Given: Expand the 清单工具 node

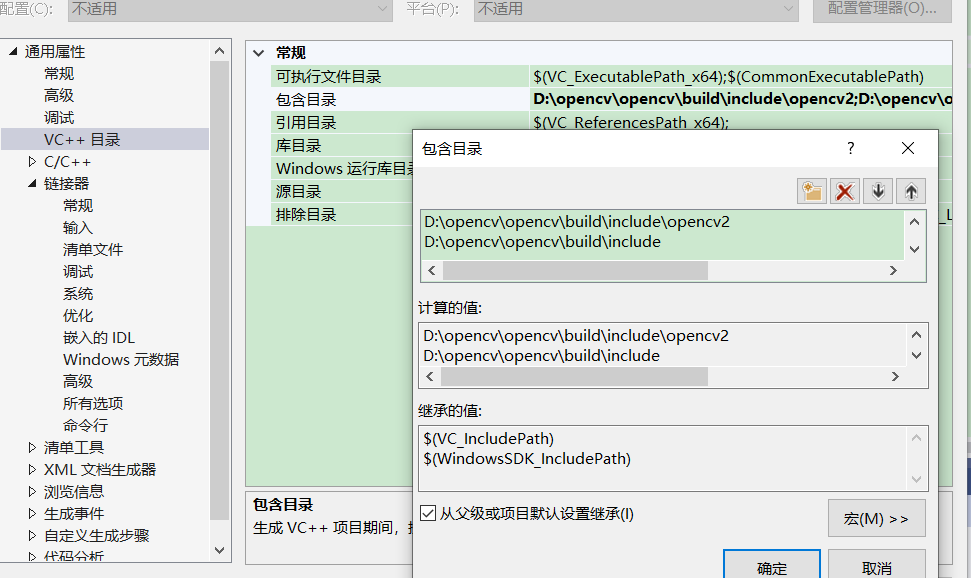Looking at the screenshot, I should click(32, 447).
